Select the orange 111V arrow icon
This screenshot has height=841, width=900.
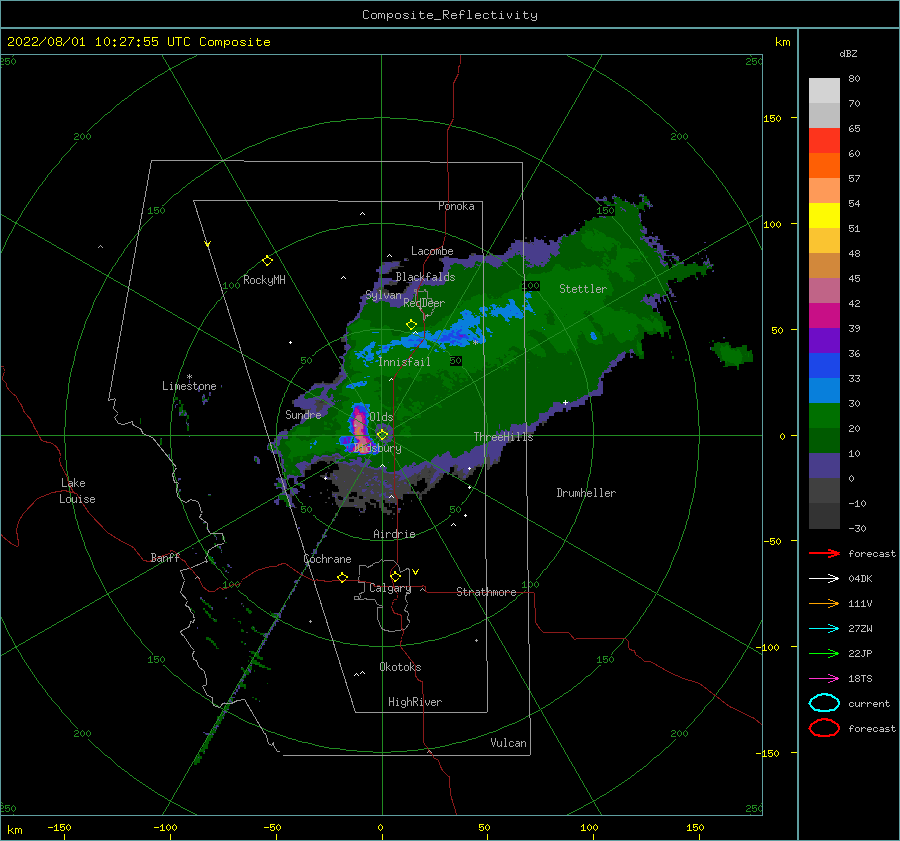pos(824,603)
